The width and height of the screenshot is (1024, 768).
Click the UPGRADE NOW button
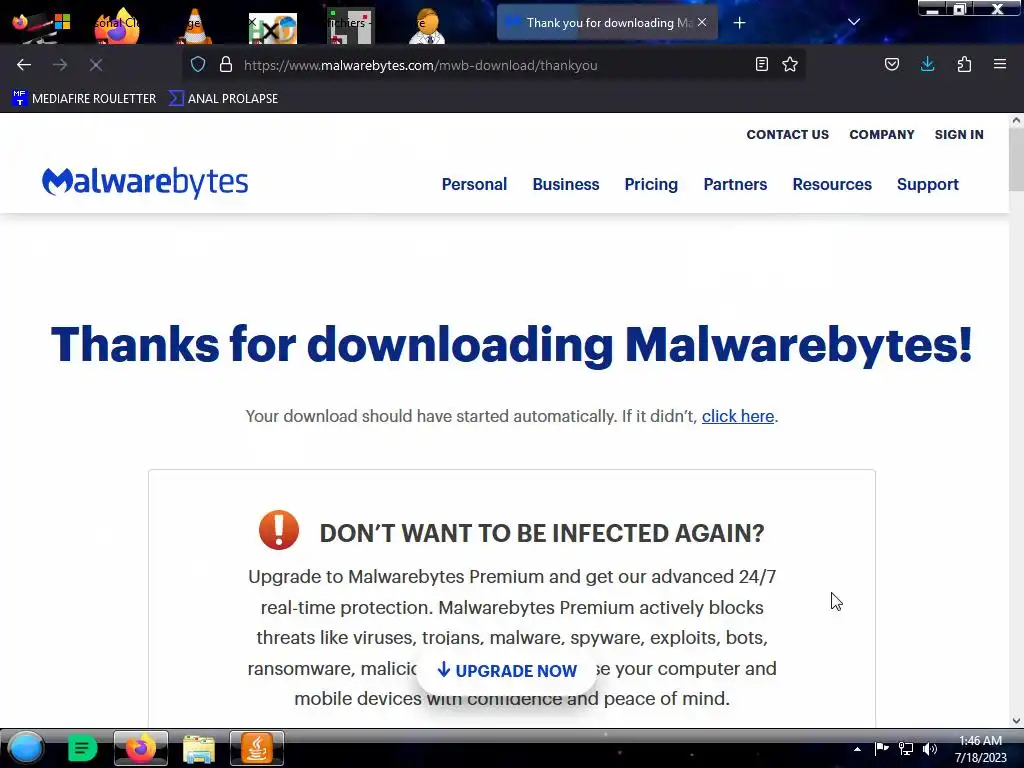pos(507,671)
